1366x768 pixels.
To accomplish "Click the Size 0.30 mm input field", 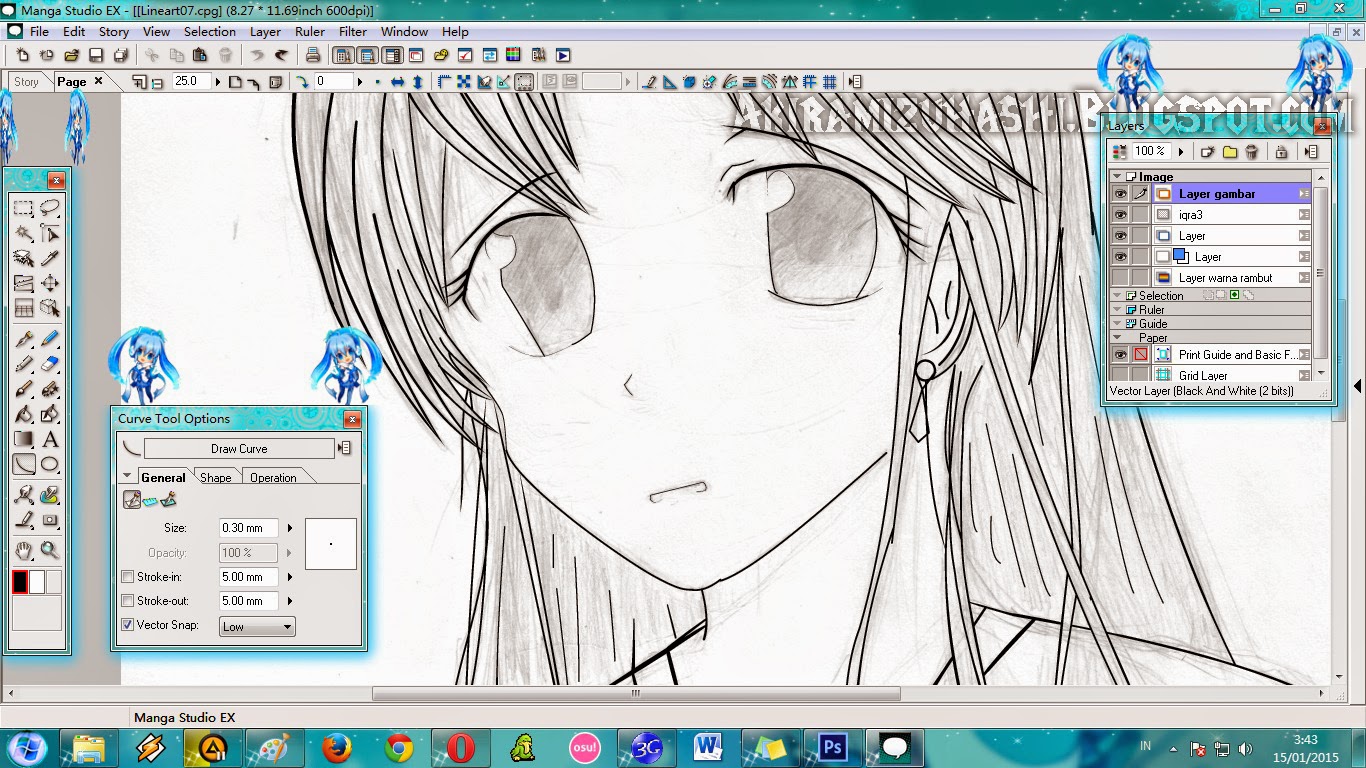I will 248,528.
